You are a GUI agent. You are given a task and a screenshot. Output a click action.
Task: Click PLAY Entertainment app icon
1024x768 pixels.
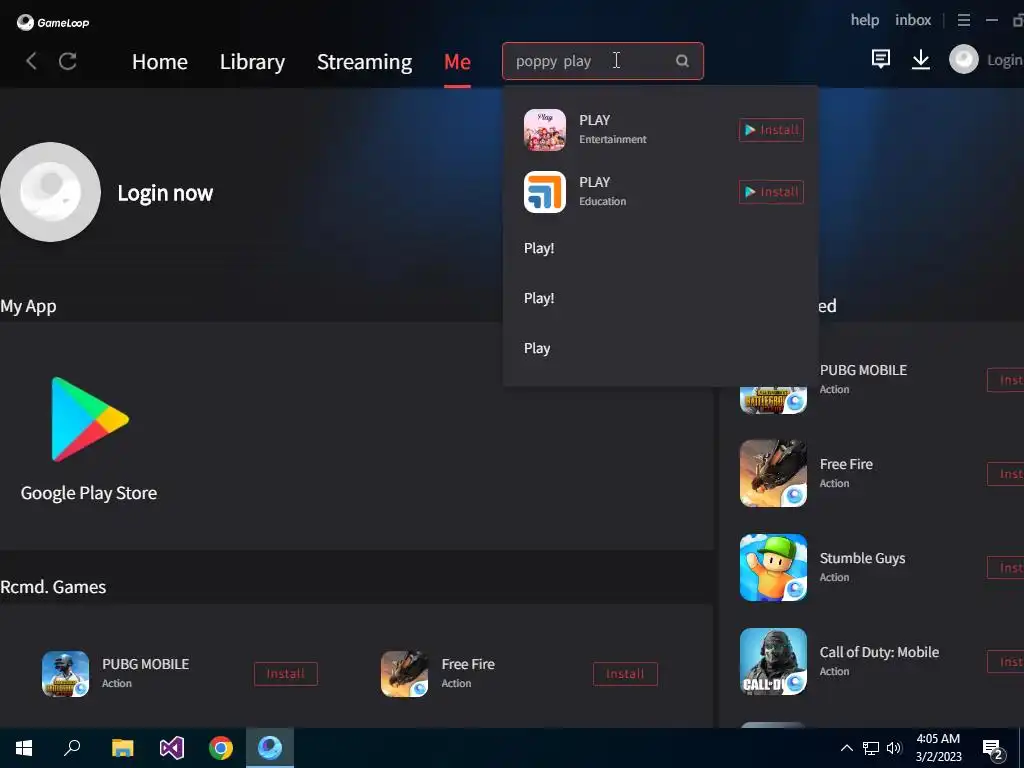click(545, 130)
